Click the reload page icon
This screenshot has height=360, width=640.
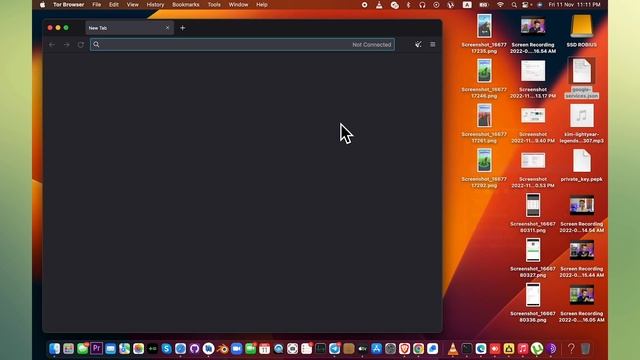click(81, 44)
